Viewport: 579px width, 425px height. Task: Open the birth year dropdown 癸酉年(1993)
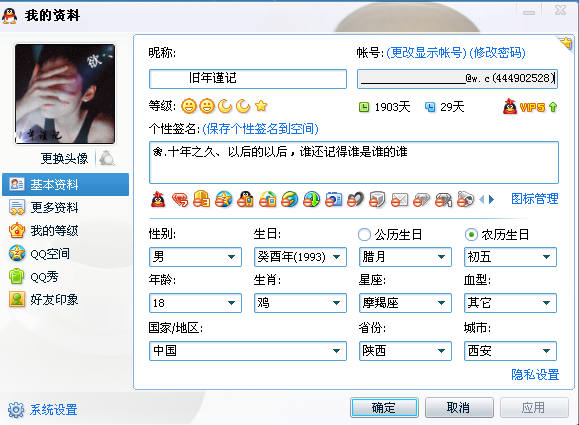[300, 257]
